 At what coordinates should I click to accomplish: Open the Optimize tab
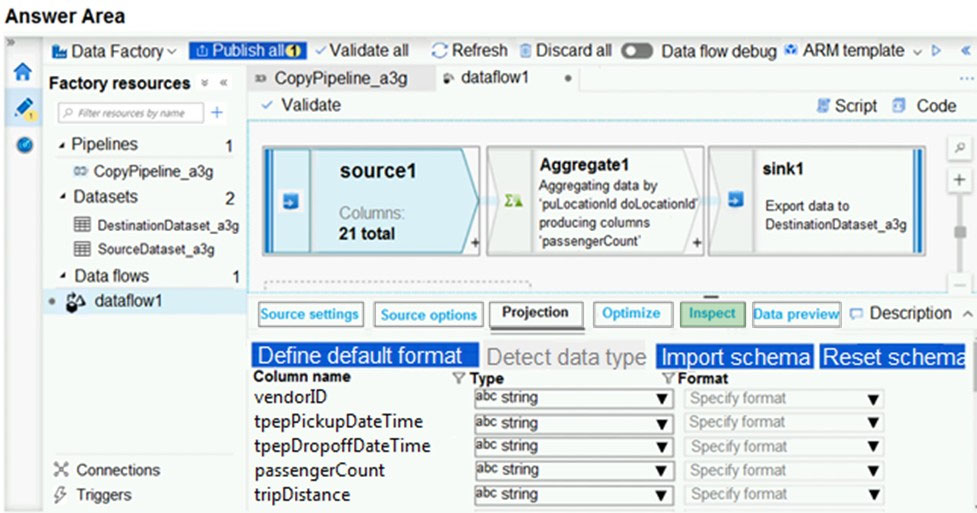point(632,314)
